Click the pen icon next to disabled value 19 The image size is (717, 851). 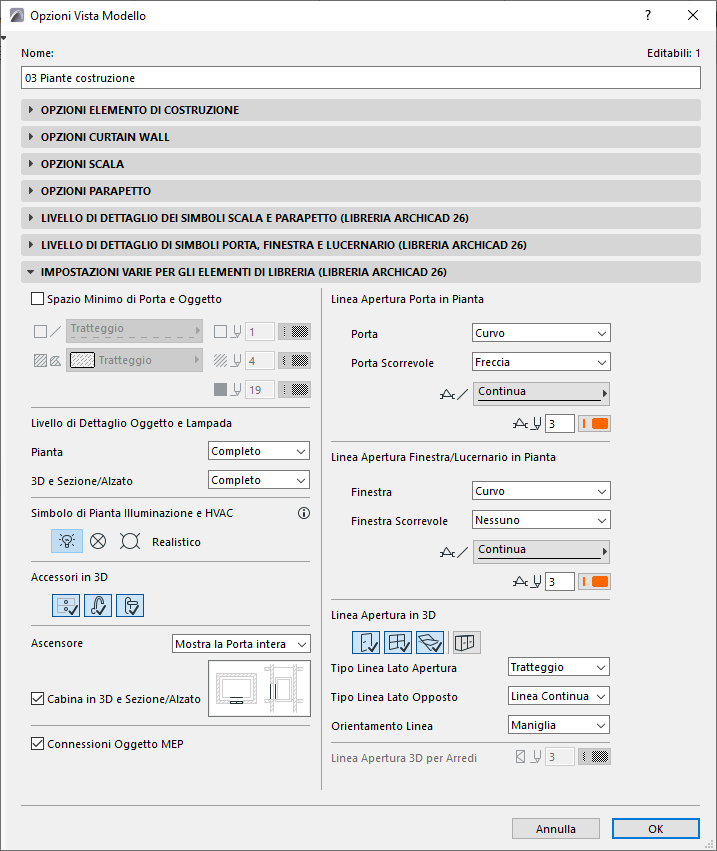(237, 390)
